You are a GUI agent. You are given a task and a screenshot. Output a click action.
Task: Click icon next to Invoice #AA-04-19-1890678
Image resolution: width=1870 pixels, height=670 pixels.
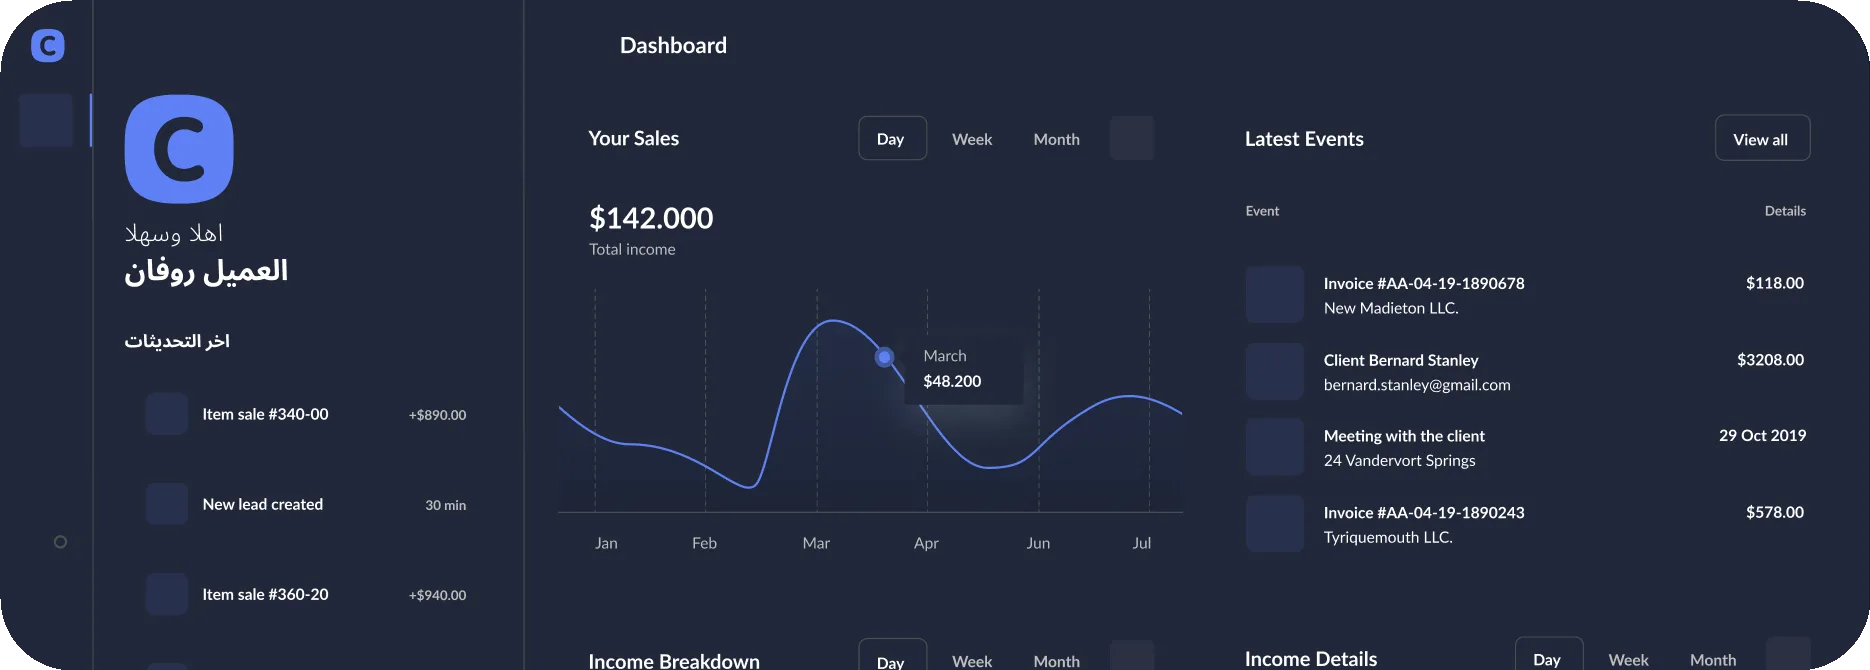pyautogui.click(x=1275, y=294)
